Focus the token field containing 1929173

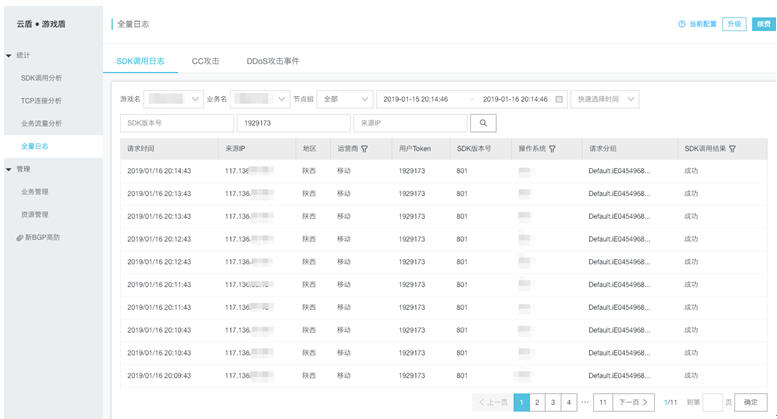294,123
